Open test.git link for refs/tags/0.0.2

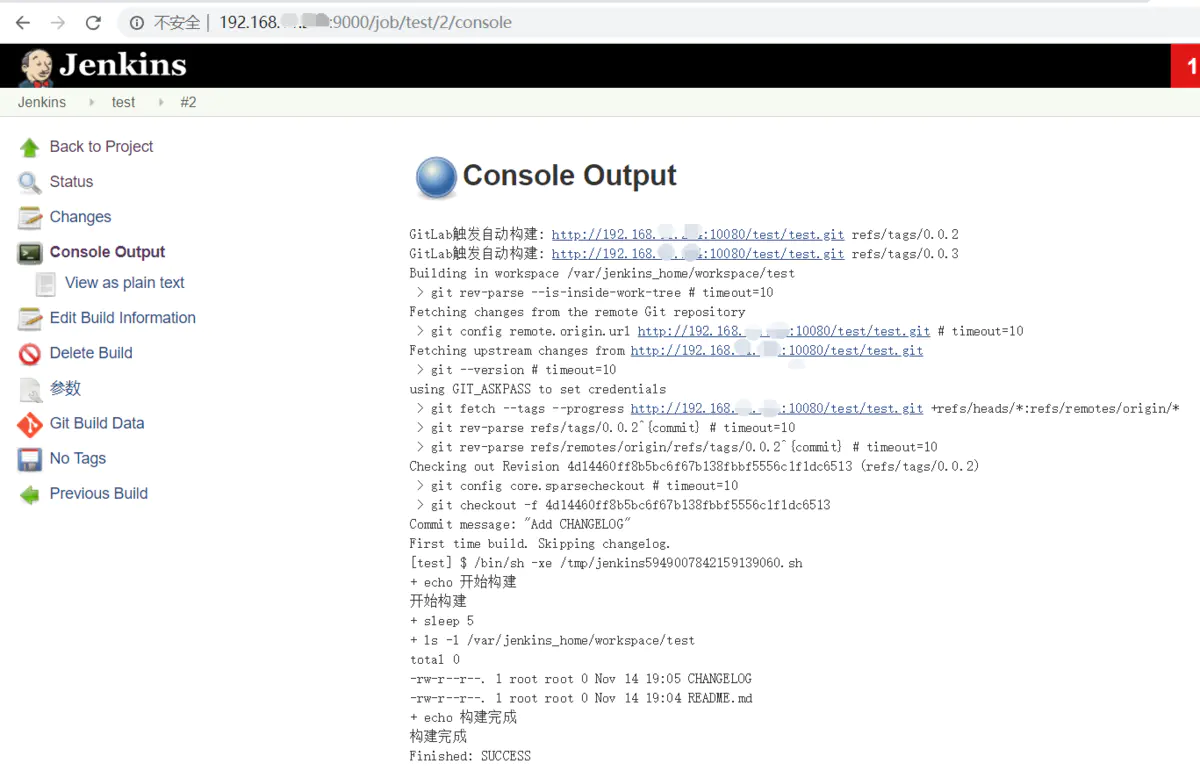[x=698, y=234]
